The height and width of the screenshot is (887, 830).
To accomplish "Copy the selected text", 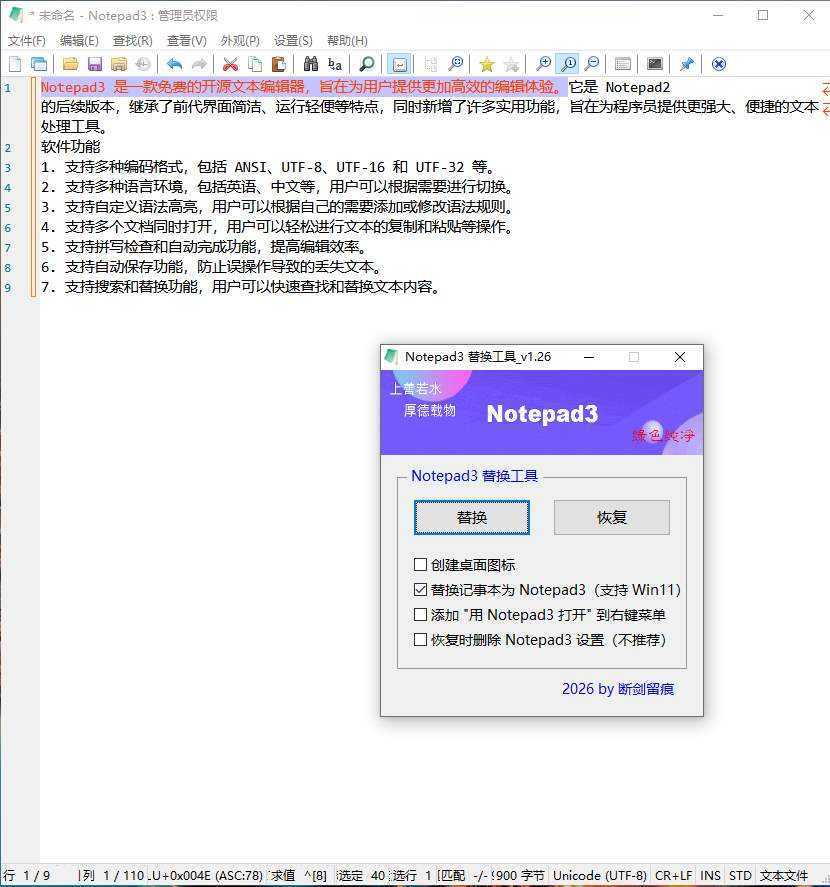I will click(255, 64).
